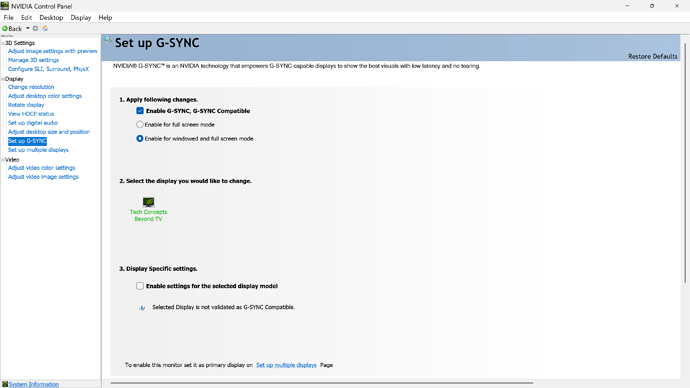
Task: Open Adjust video image settings
Action: 43,177
